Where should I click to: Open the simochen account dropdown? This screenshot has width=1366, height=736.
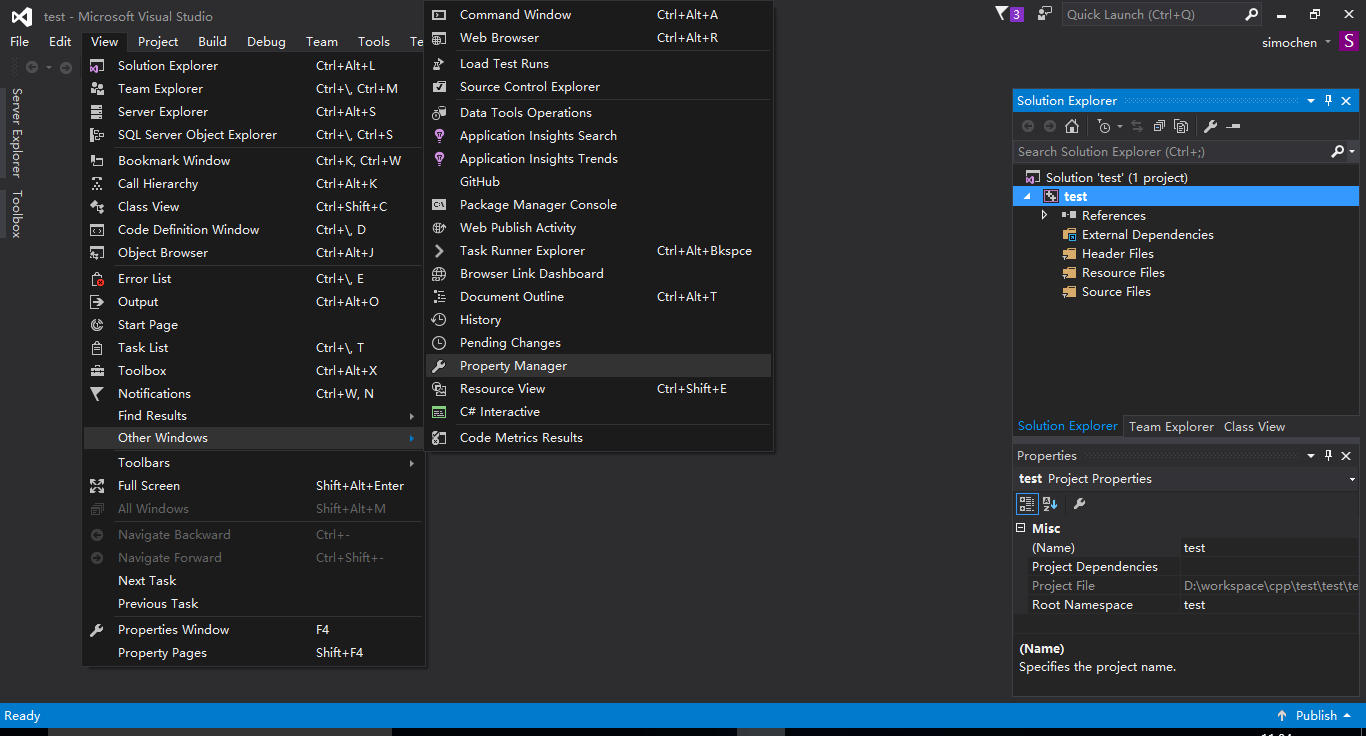[x=1328, y=43]
